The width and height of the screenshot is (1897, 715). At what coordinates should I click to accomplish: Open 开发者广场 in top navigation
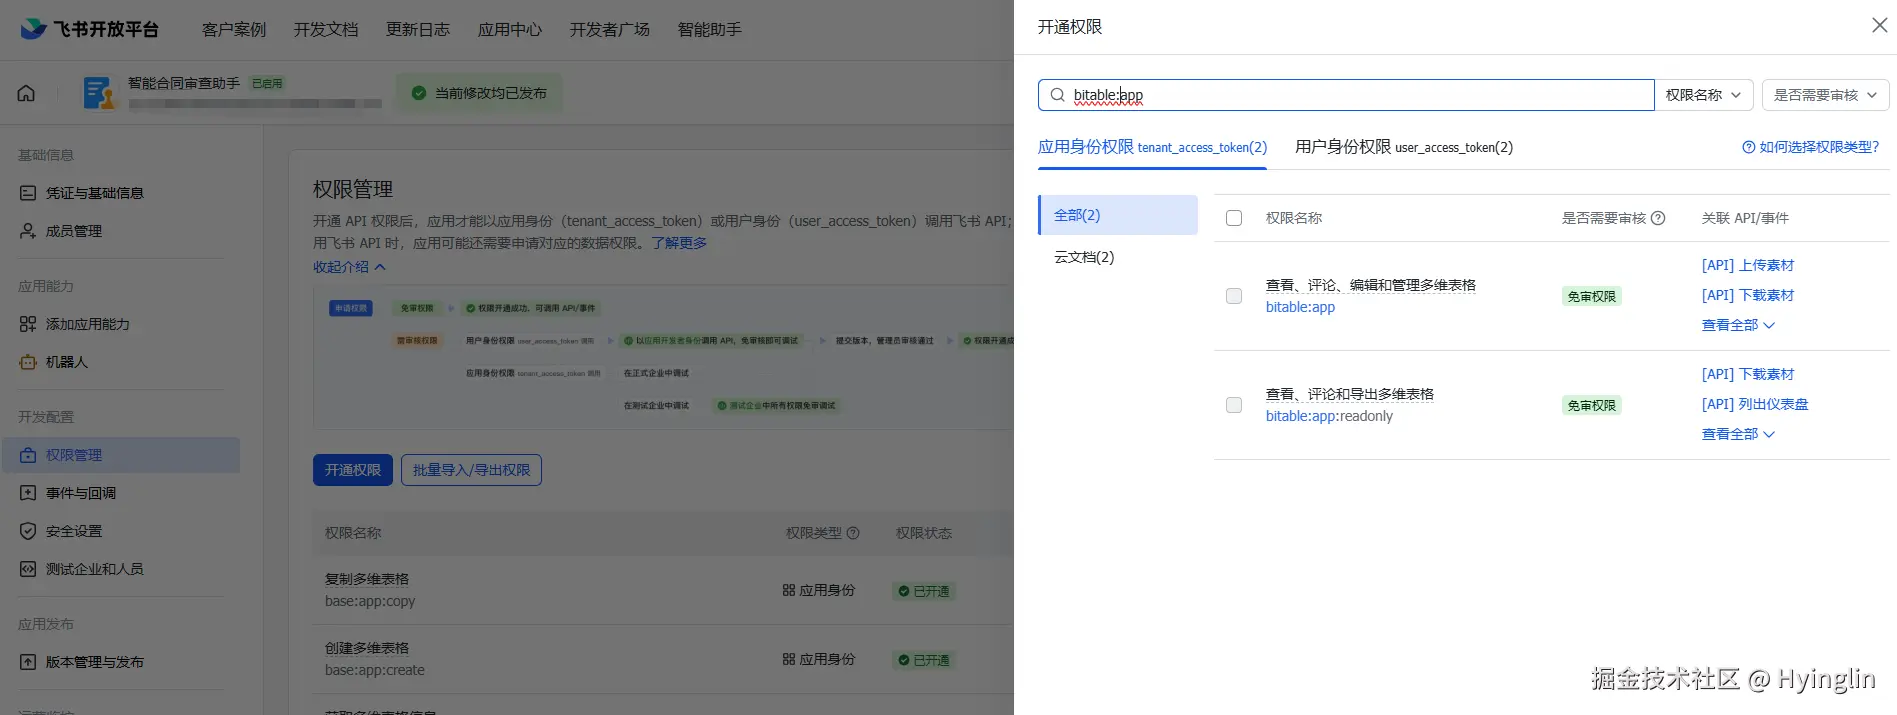pos(610,29)
